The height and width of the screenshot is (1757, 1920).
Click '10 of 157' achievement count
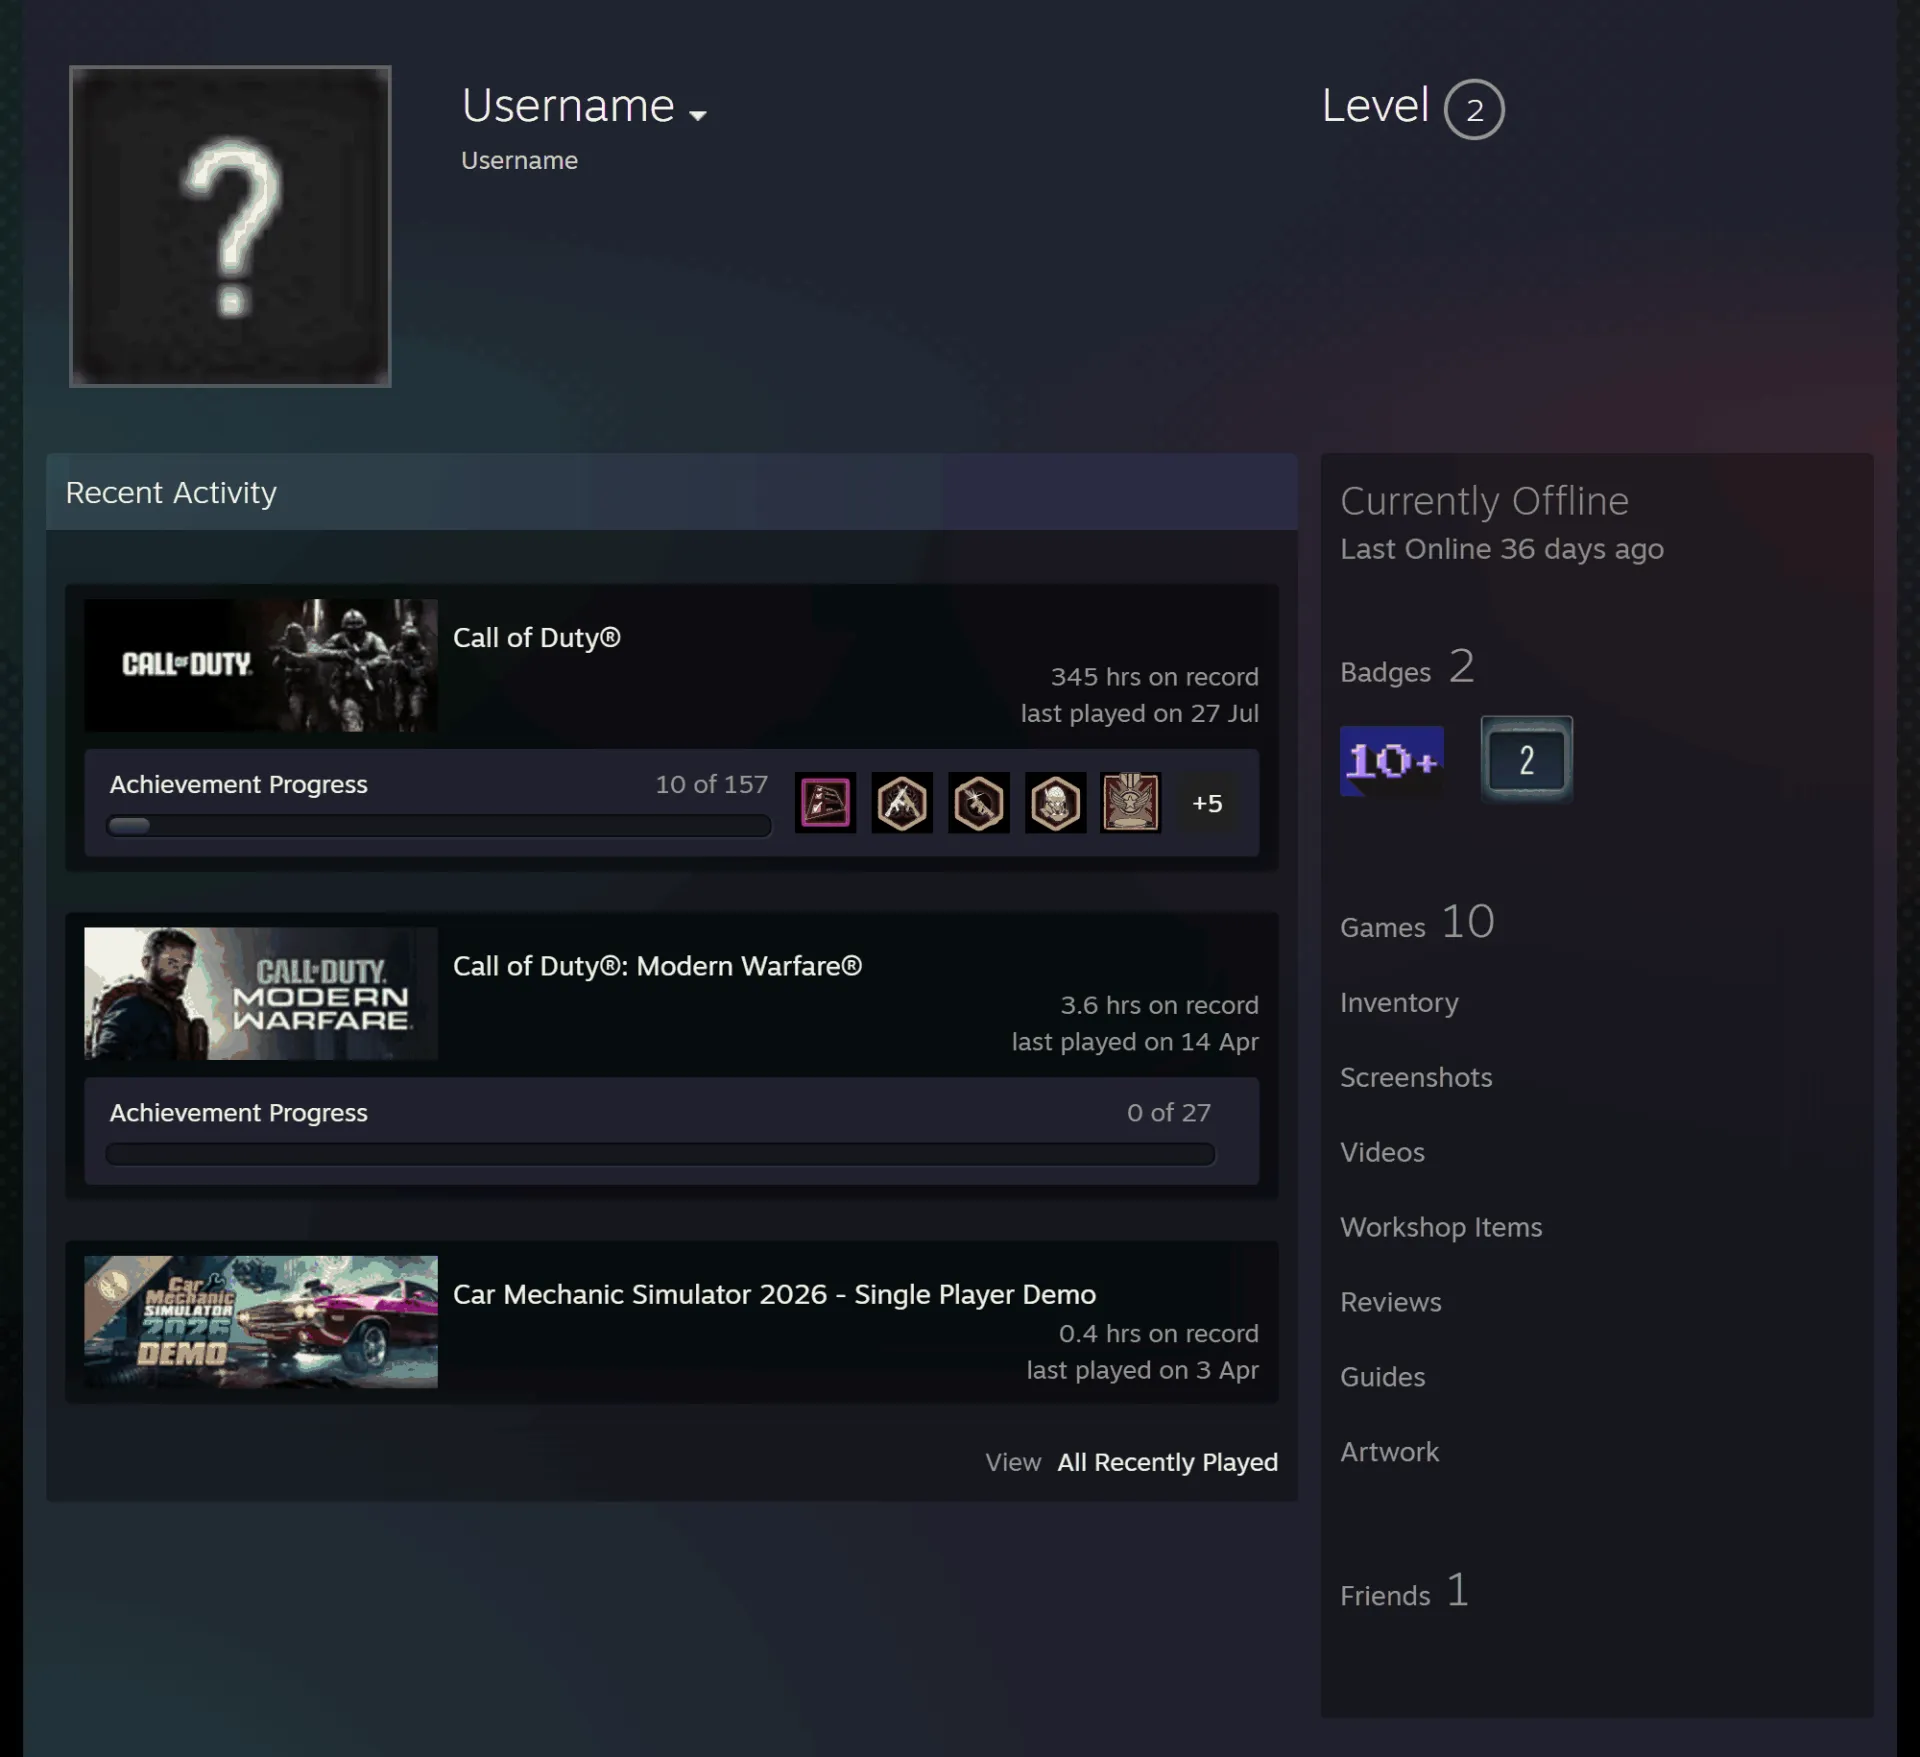tap(711, 784)
